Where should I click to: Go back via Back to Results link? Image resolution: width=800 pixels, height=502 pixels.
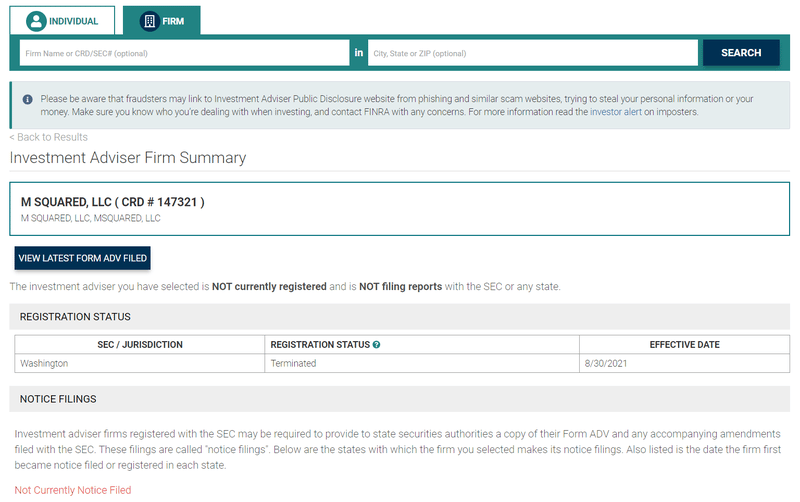point(48,137)
